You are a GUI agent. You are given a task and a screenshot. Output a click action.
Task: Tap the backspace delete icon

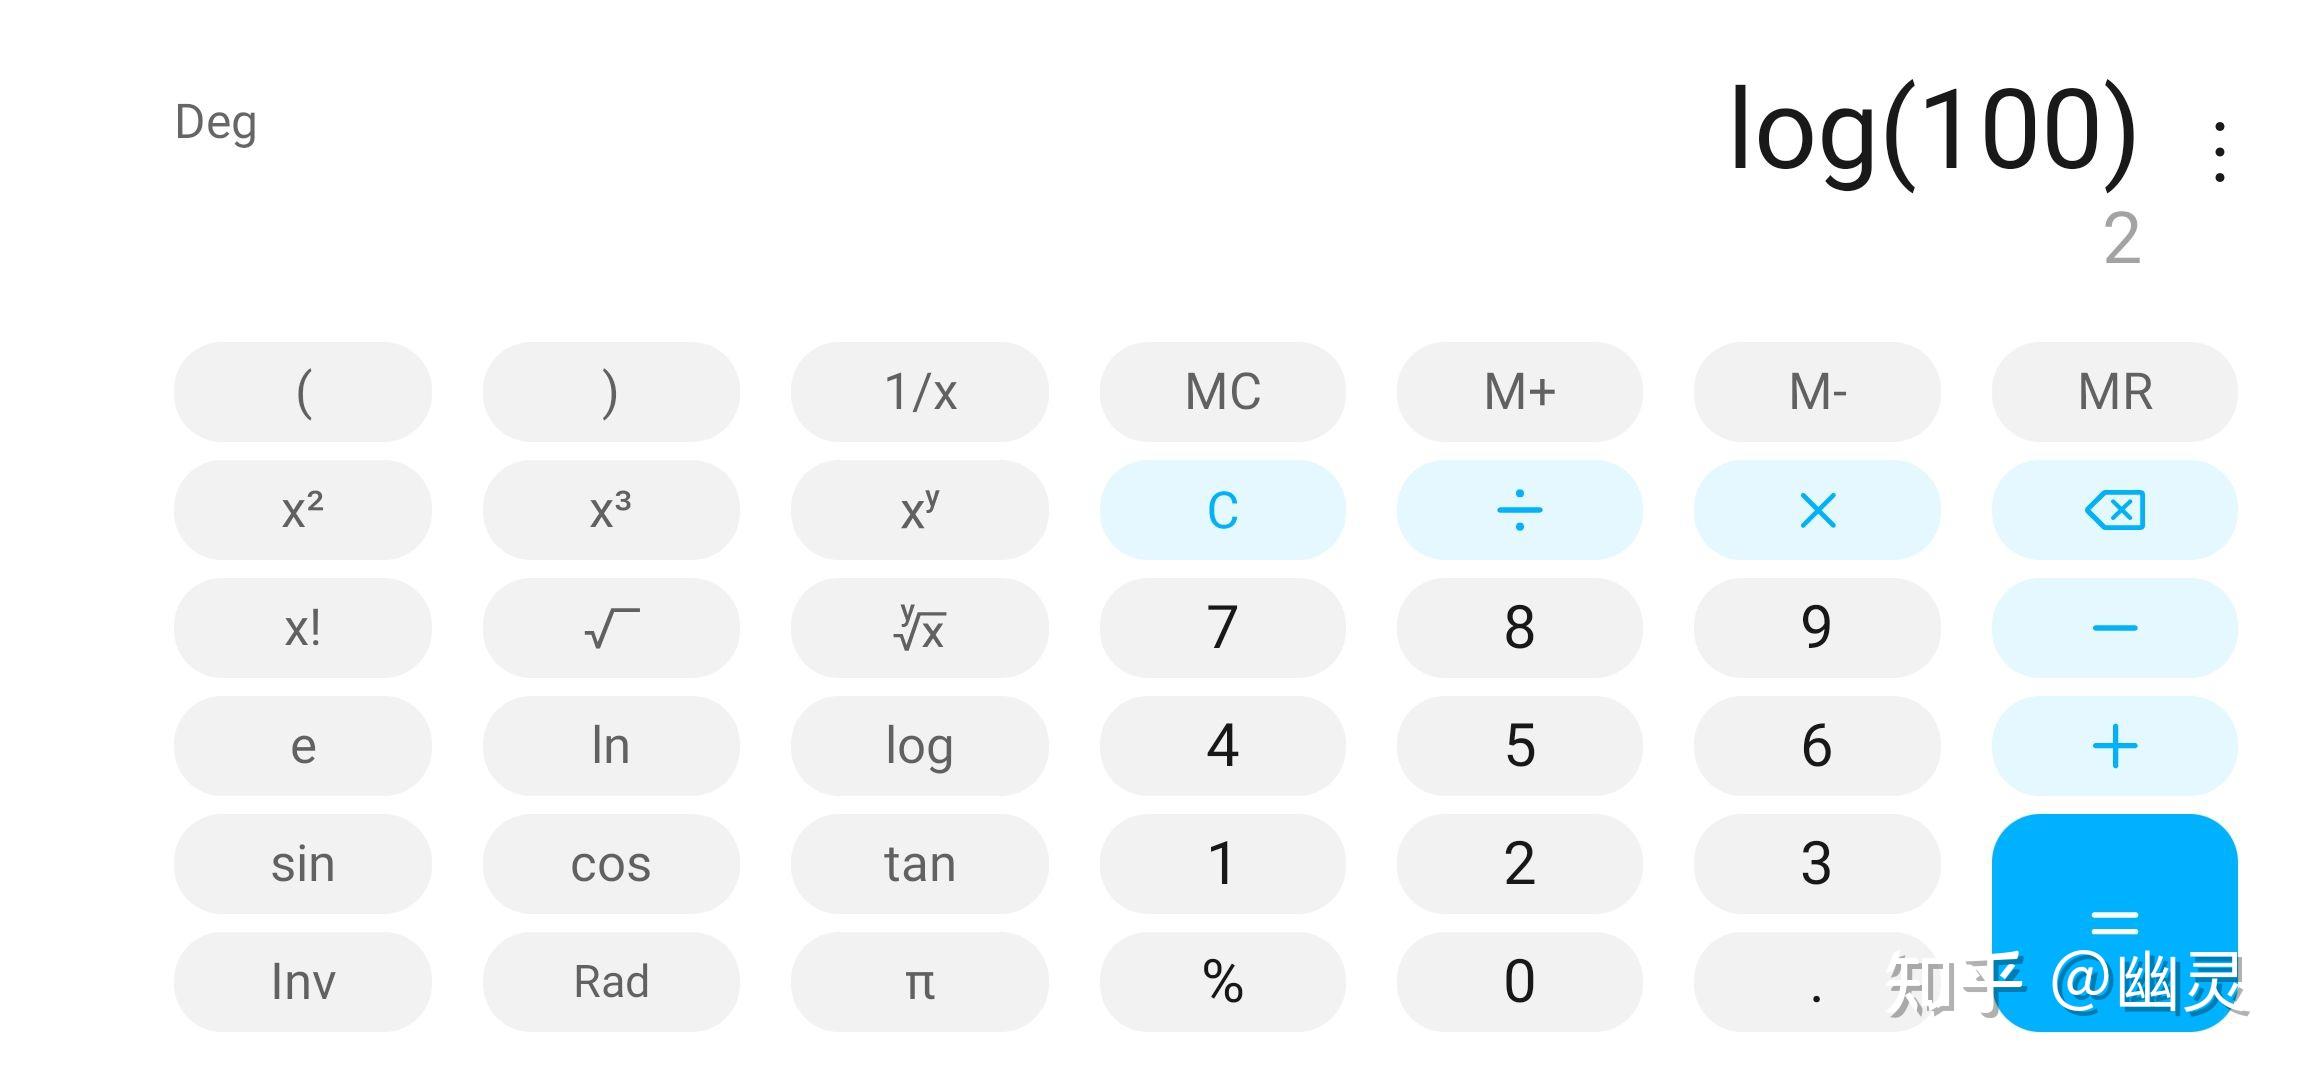point(2114,510)
